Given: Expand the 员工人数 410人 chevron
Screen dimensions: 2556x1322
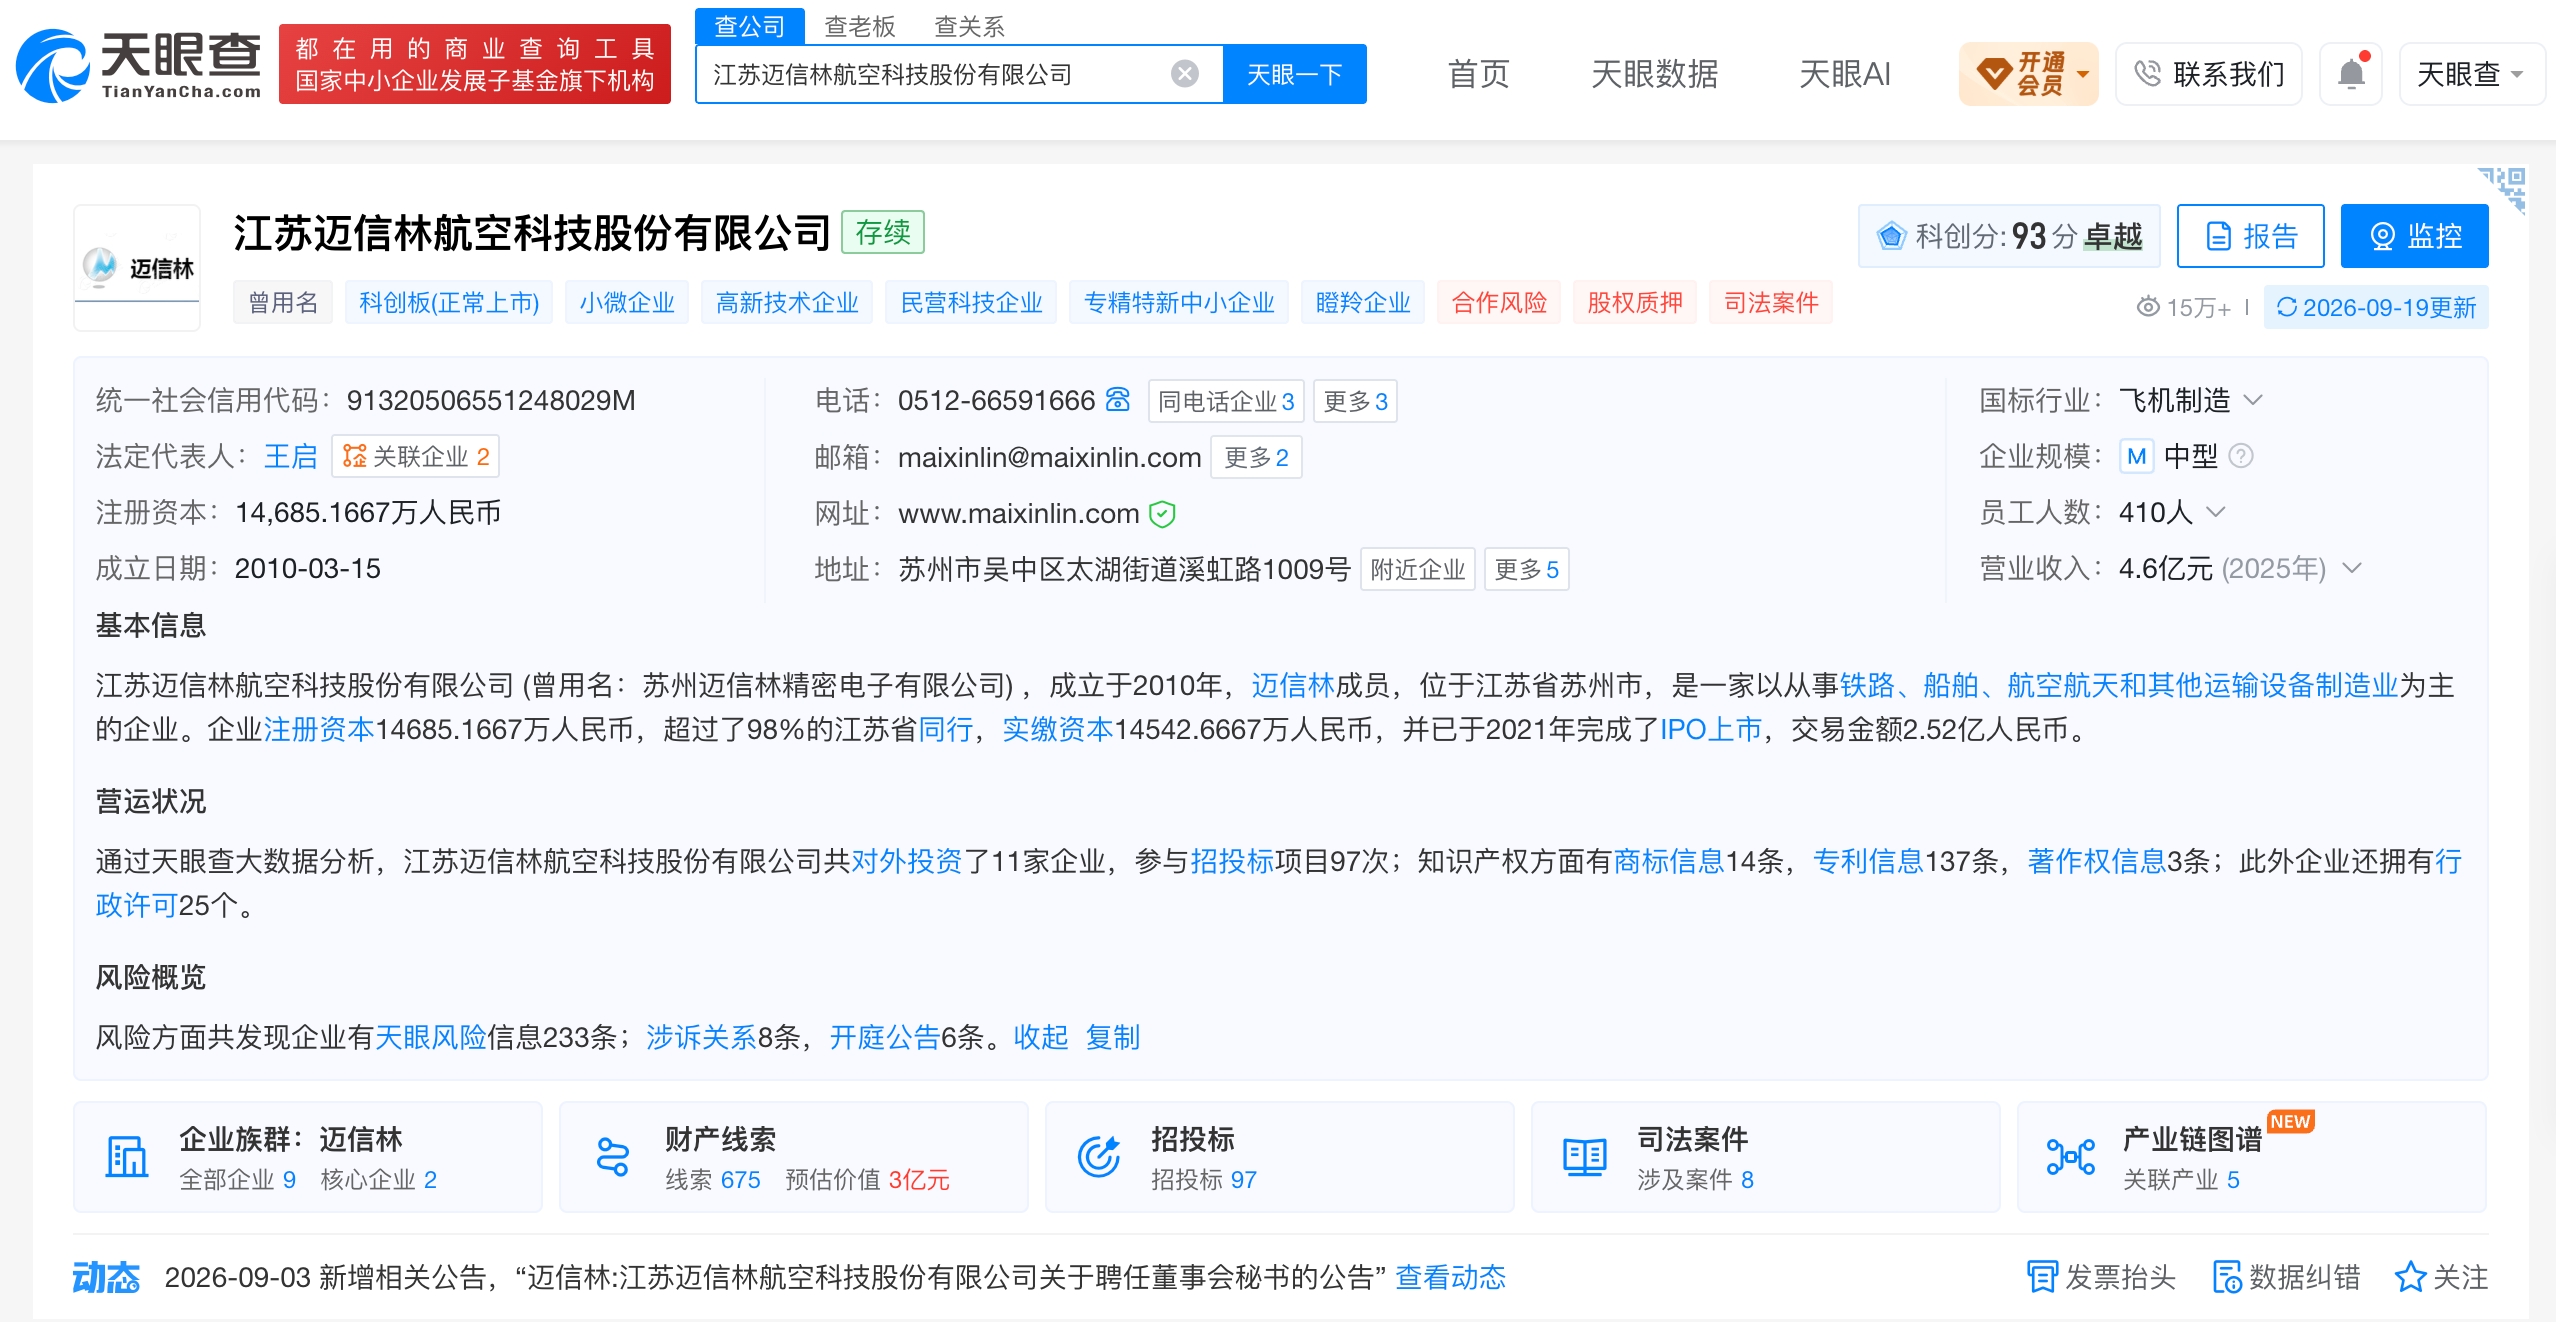Looking at the screenshot, I should click(x=2216, y=512).
